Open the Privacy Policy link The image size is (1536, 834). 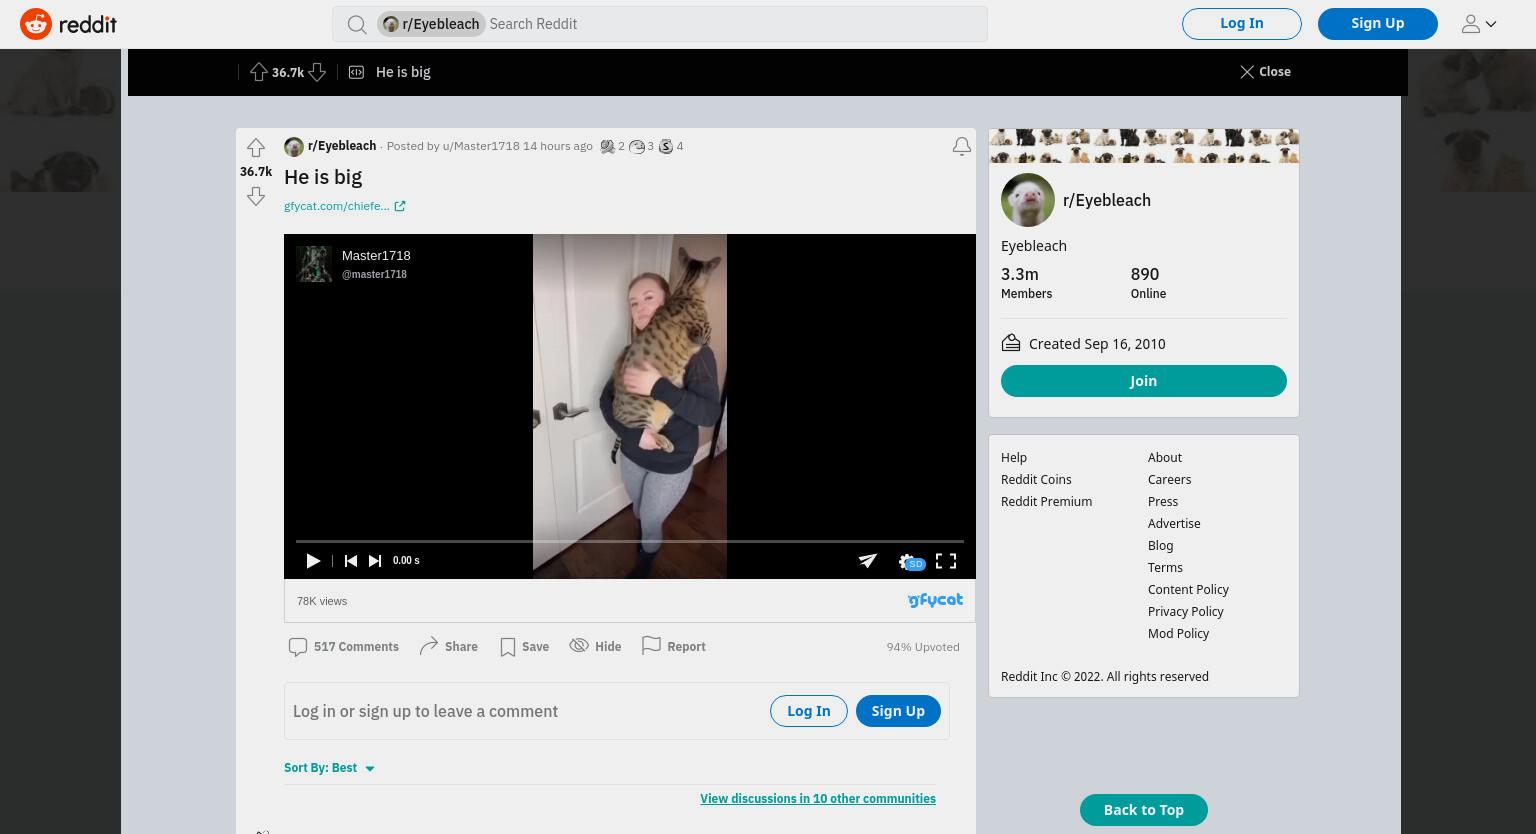pos(1186,612)
